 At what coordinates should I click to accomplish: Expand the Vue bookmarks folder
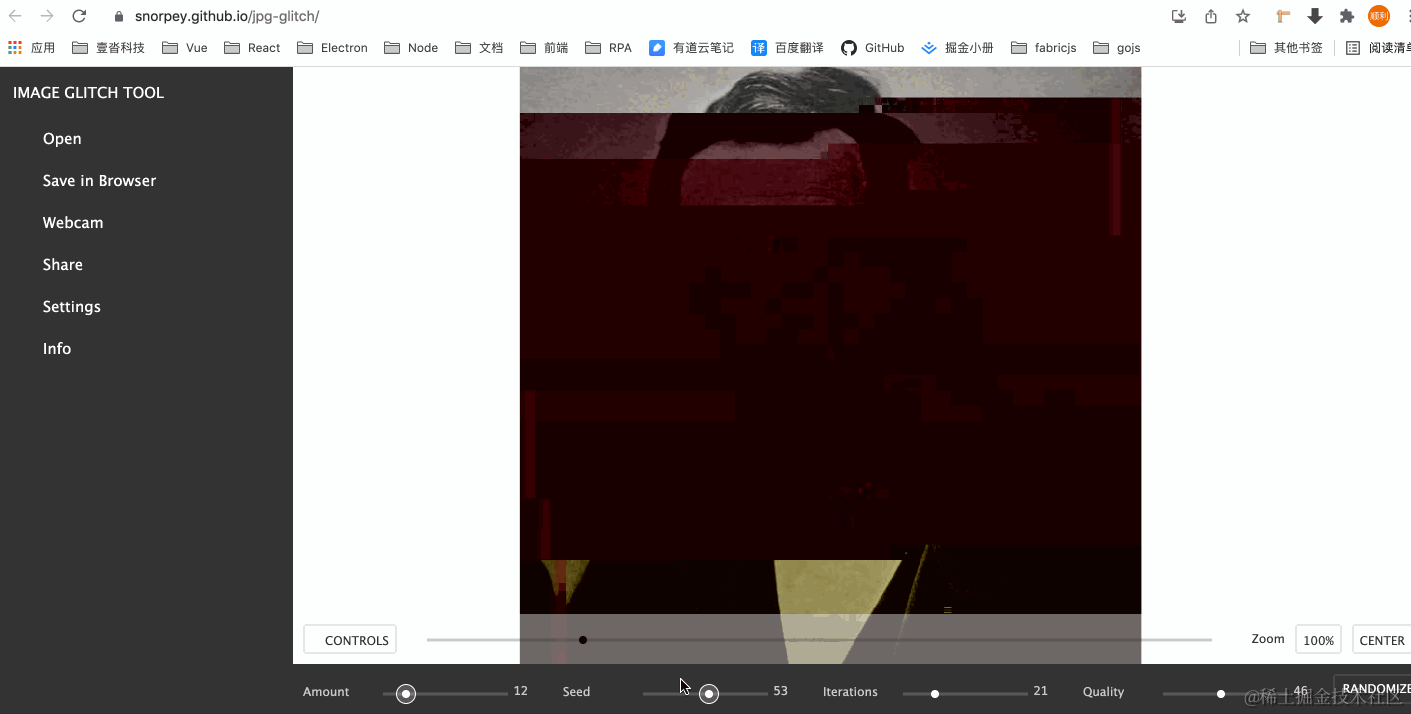point(183,47)
